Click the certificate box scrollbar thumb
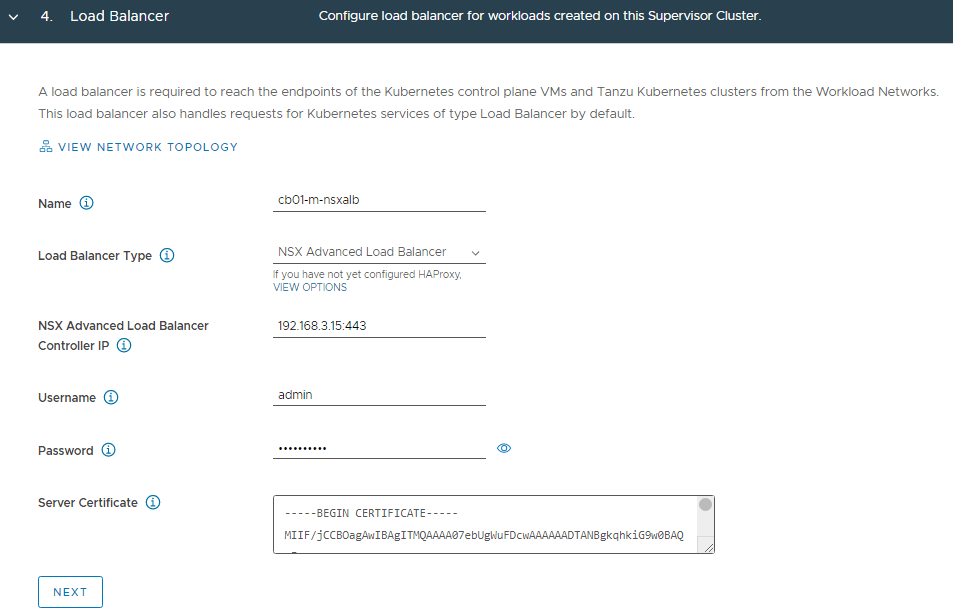The image size is (953, 612). point(705,505)
